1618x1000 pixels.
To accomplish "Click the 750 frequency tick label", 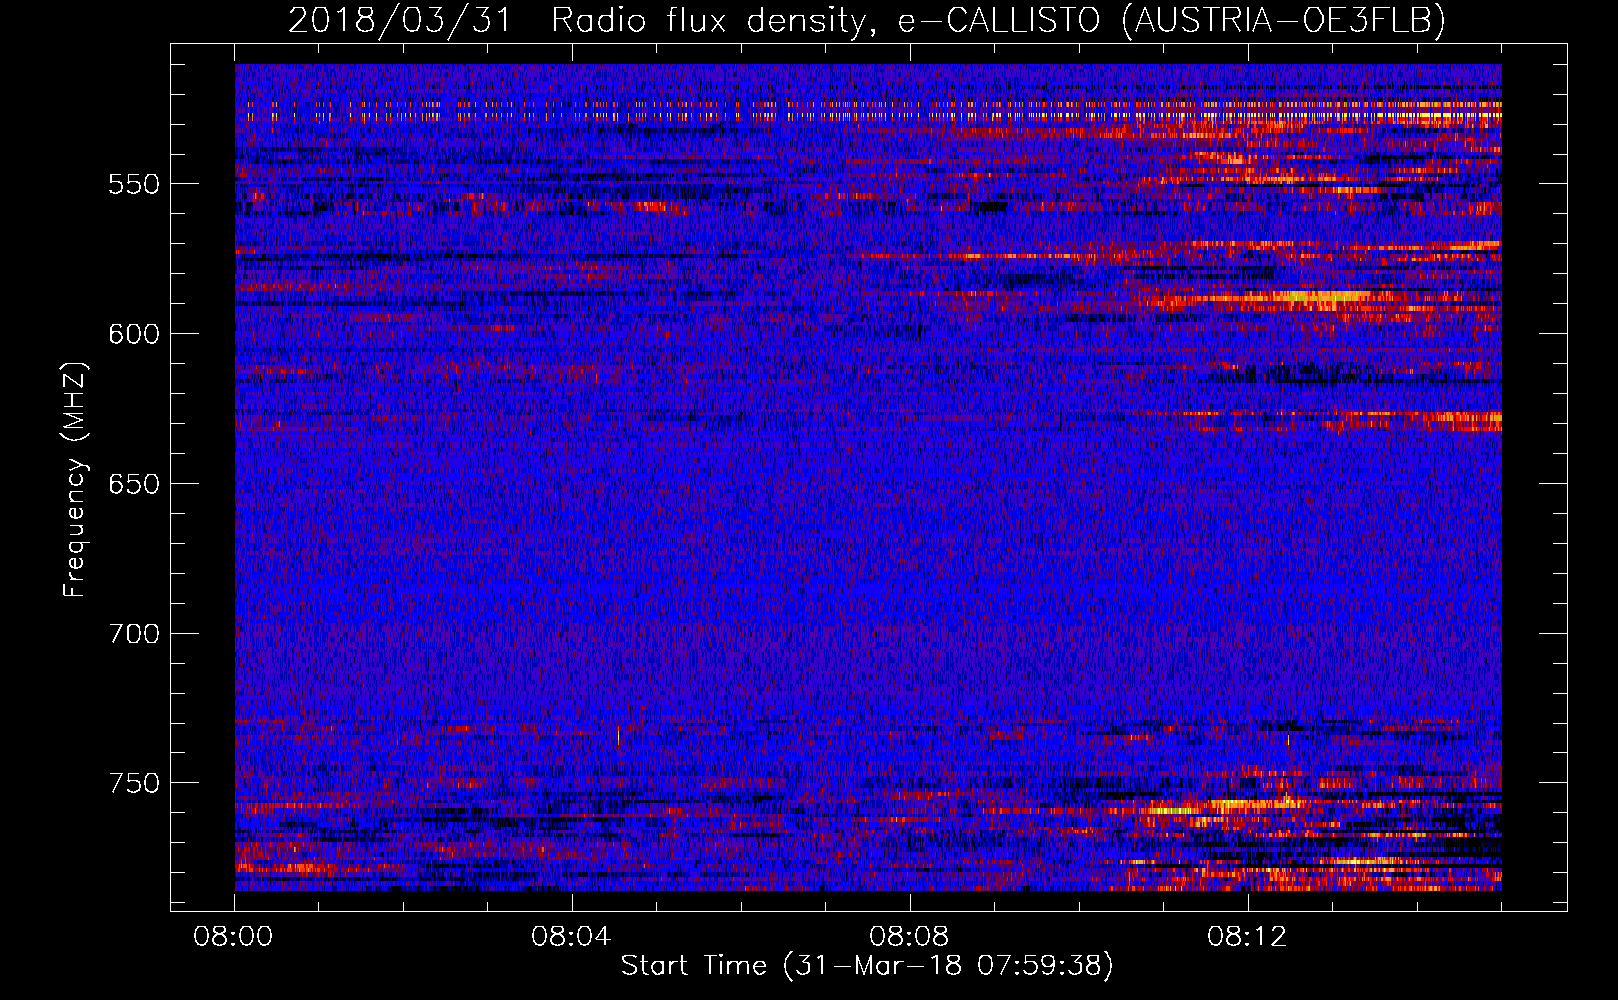I will (134, 783).
